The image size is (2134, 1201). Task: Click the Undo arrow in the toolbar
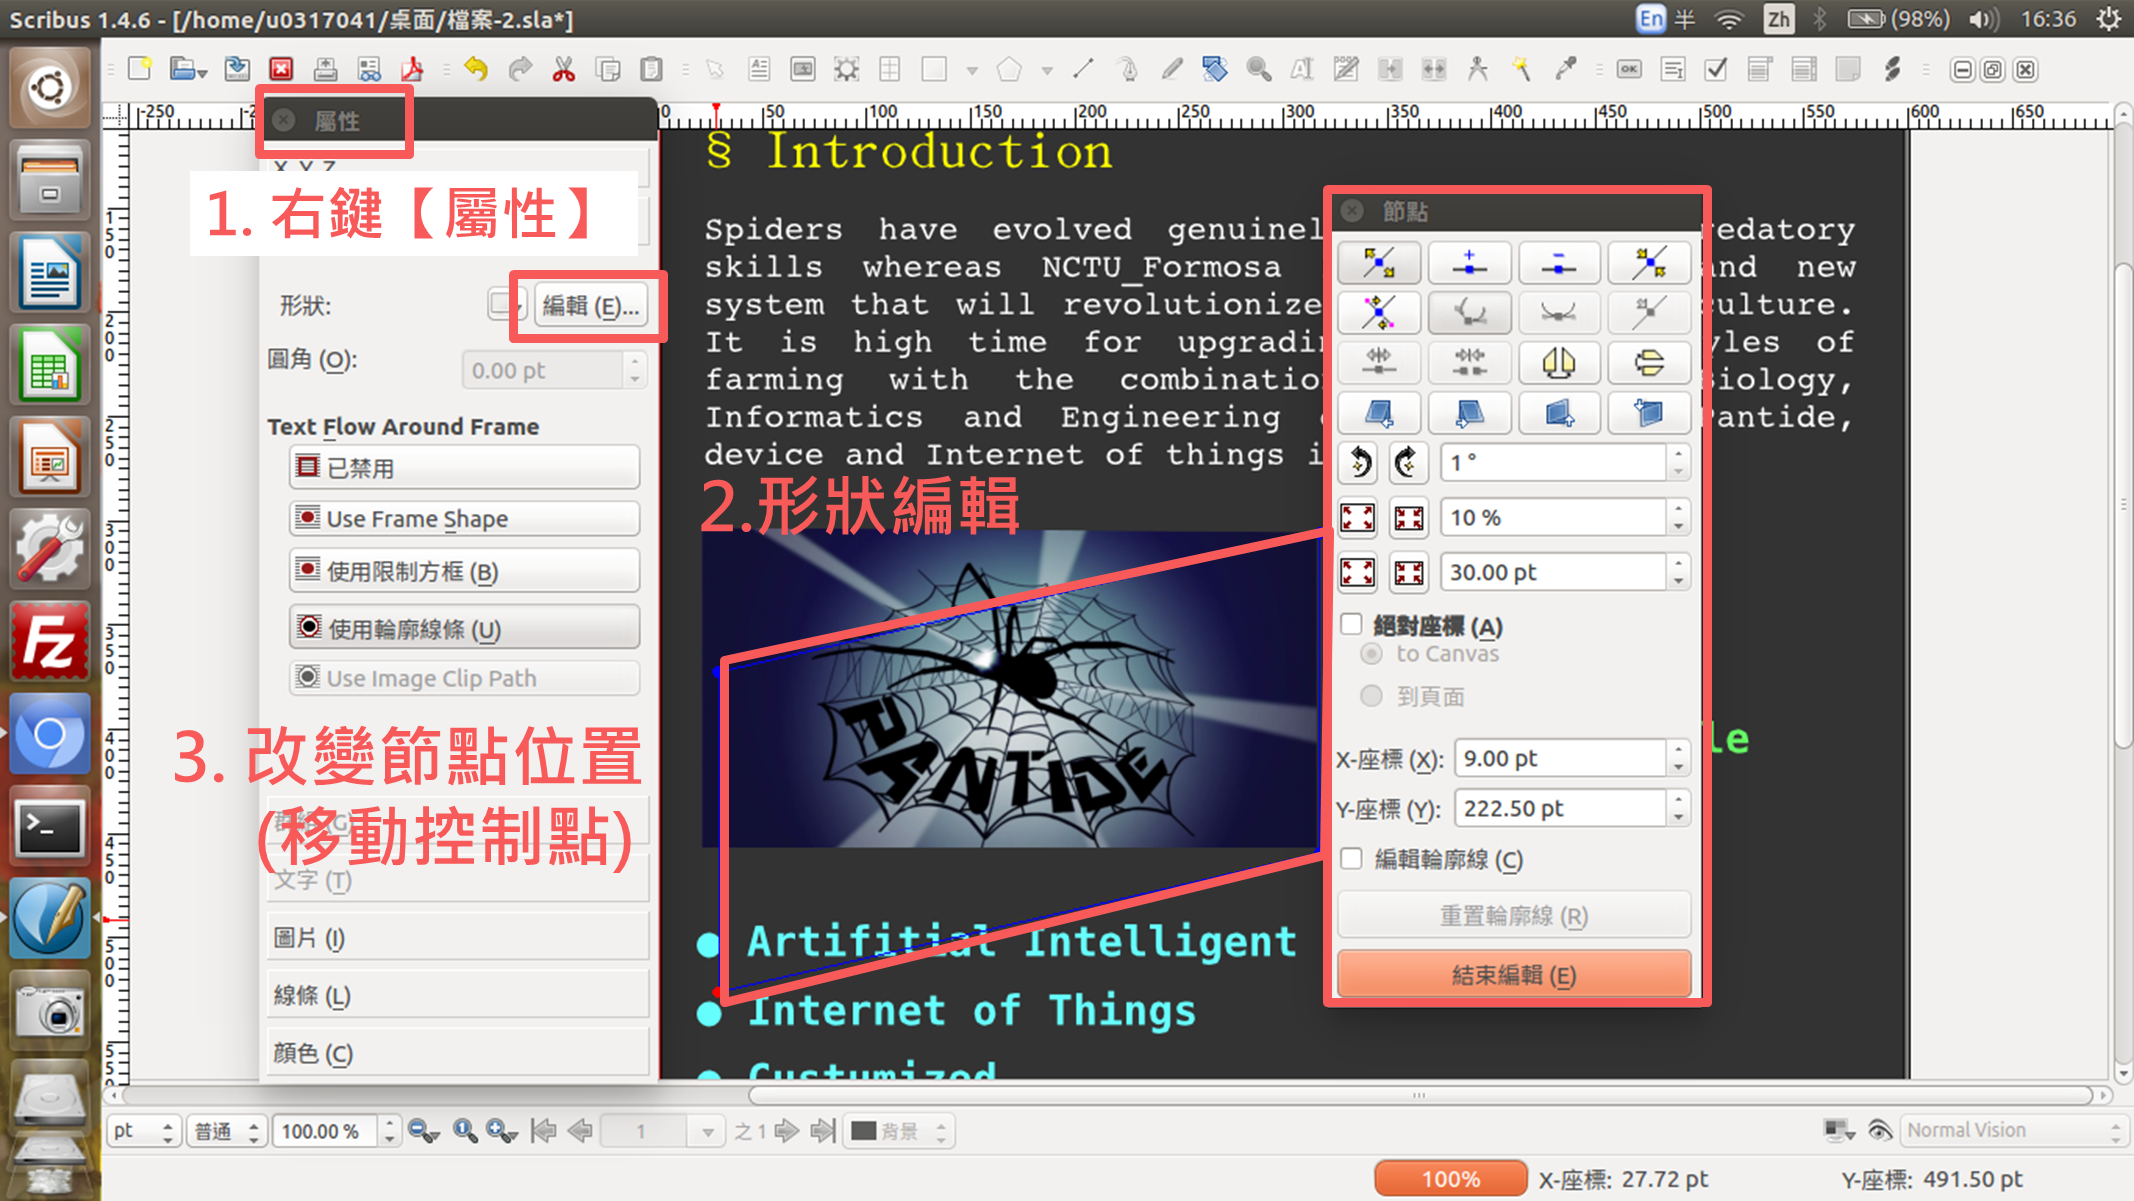[476, 69]
